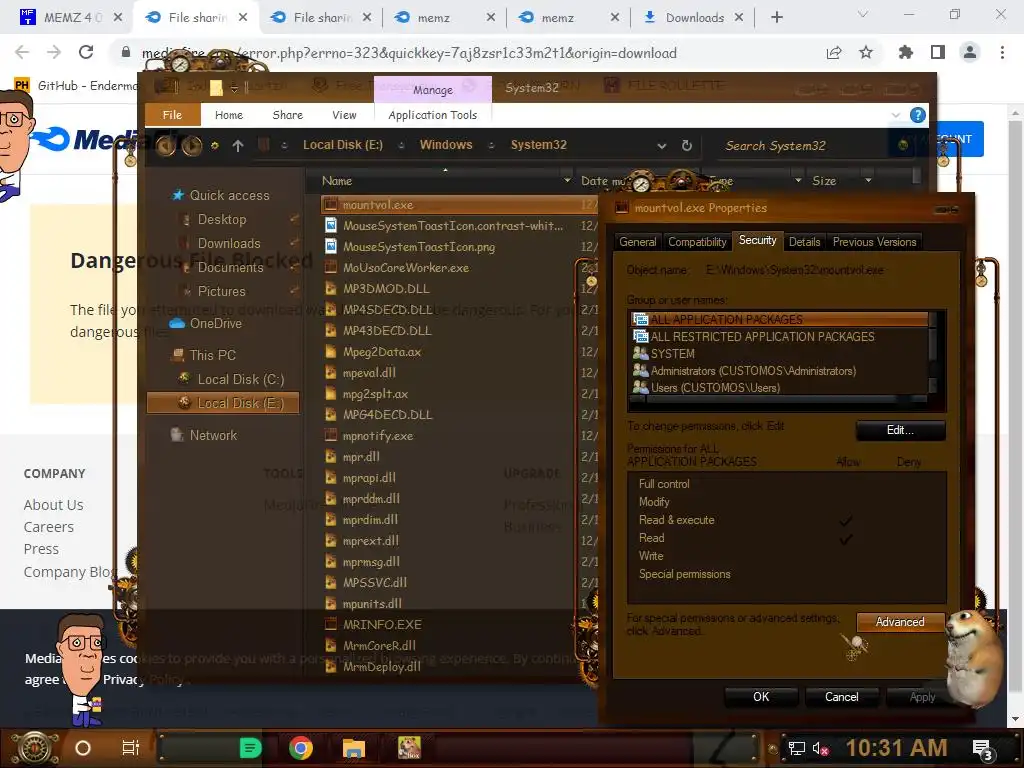Image resolution: width=1024 pixels, height=768 pixels.
Task: Switch to Explorer Home ribbon tab
Action: coord(229,115)
